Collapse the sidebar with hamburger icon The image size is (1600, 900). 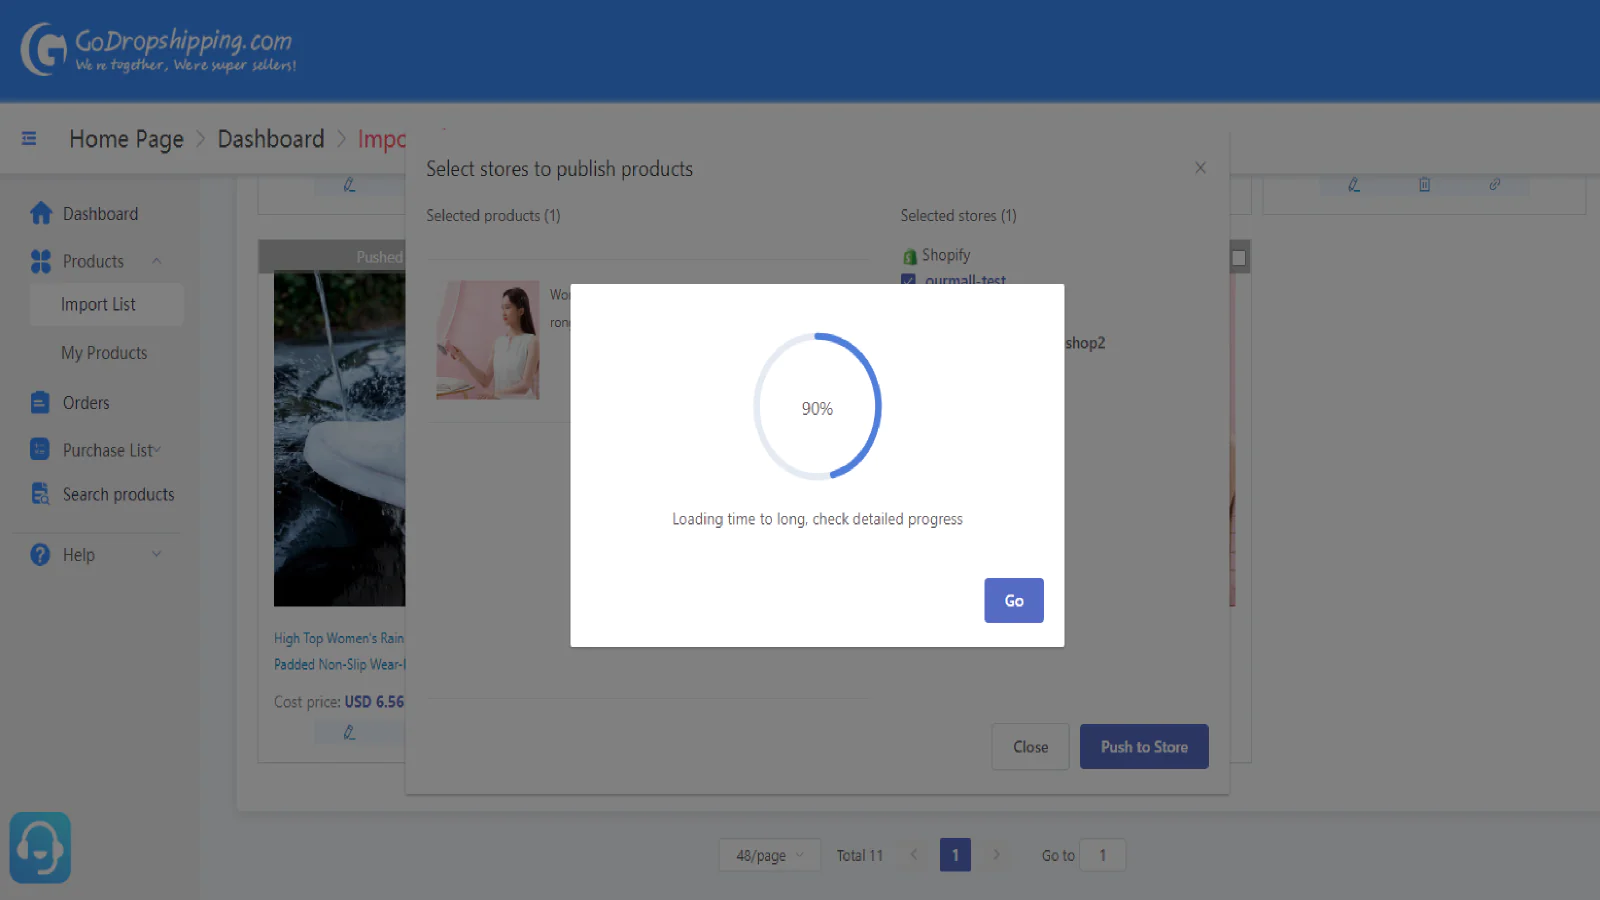coord(29,139)
